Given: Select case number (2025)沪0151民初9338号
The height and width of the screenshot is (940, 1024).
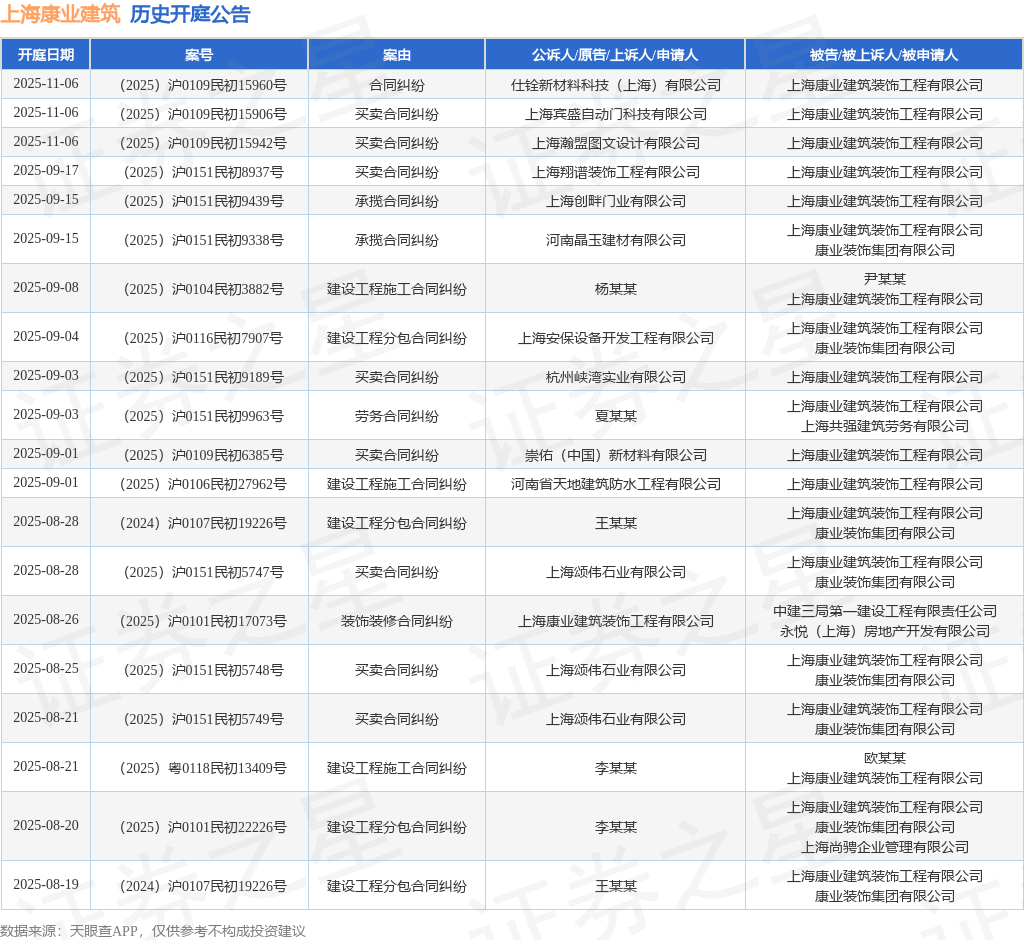Looking at the screenshot, I should [x=203, y=240].
